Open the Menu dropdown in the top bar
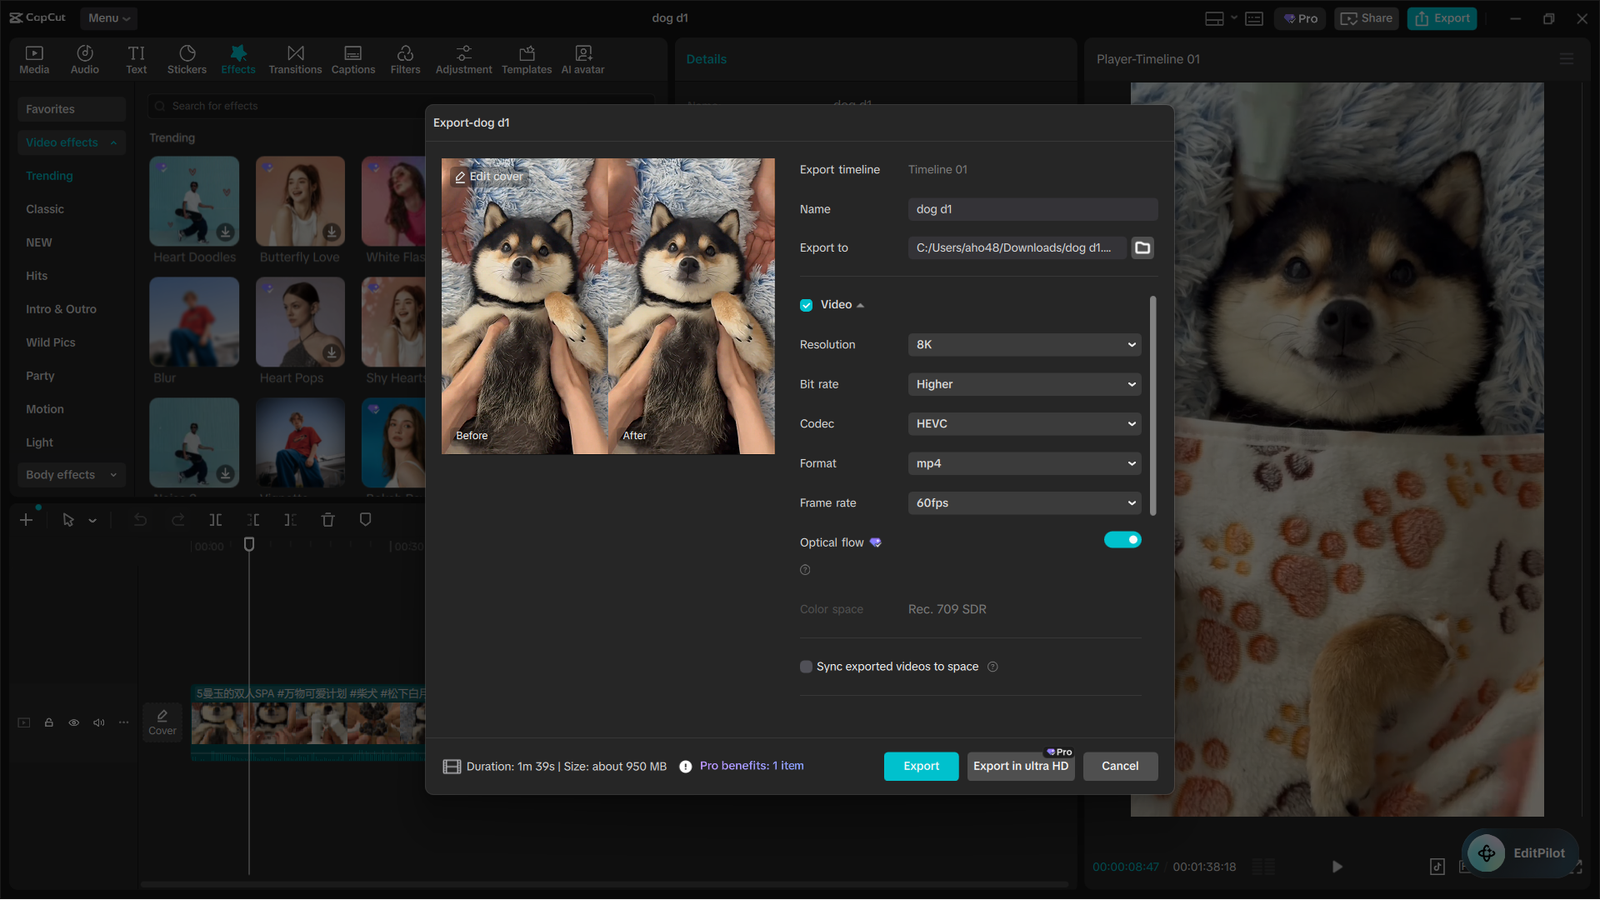The image size is (1600, 900). [x=108, y=17]
